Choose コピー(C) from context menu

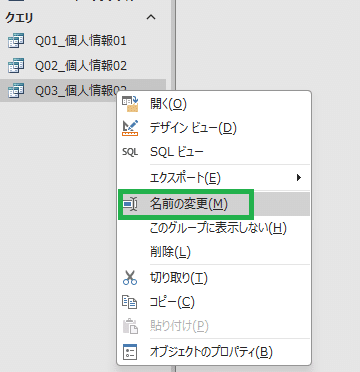tap(214, 302)
